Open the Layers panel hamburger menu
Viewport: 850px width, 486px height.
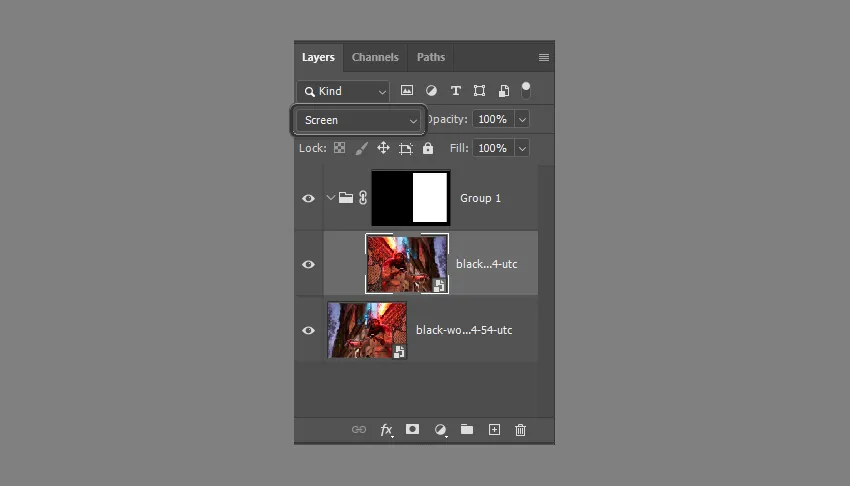pyautogui.click(x=544, y=58)
